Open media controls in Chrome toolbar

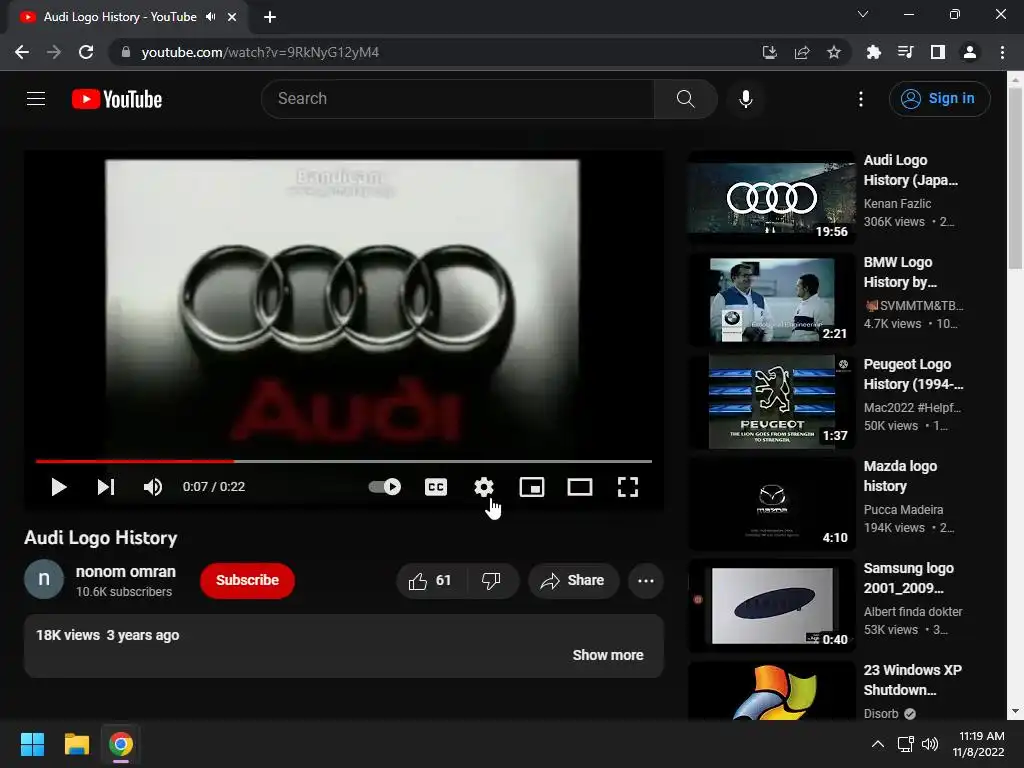(x=906, y=52)
